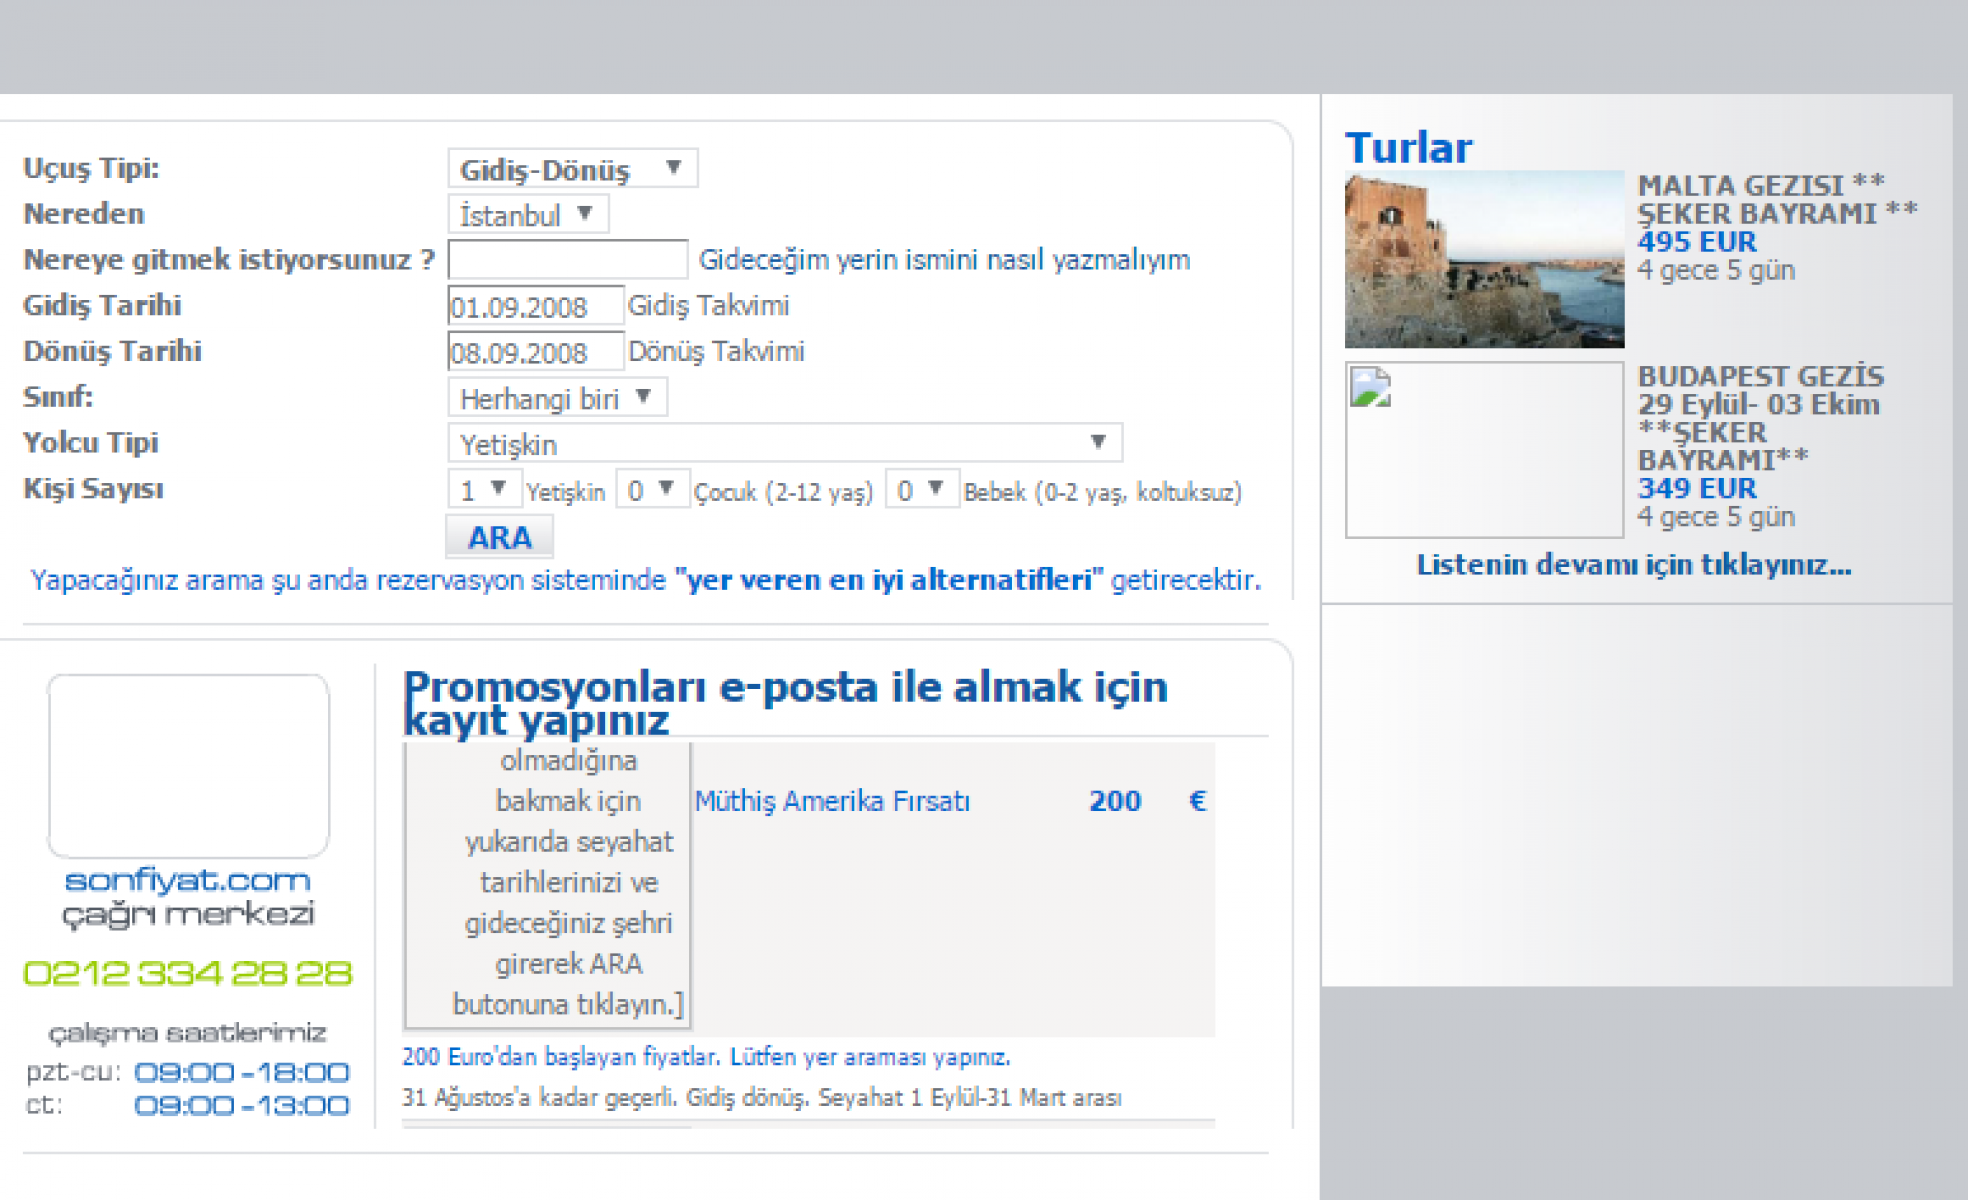Click the Gidiş Tarihi date field
The width and height of the screenshot is (1968, 1200).
pyautogui.click(x=534, y=307)
